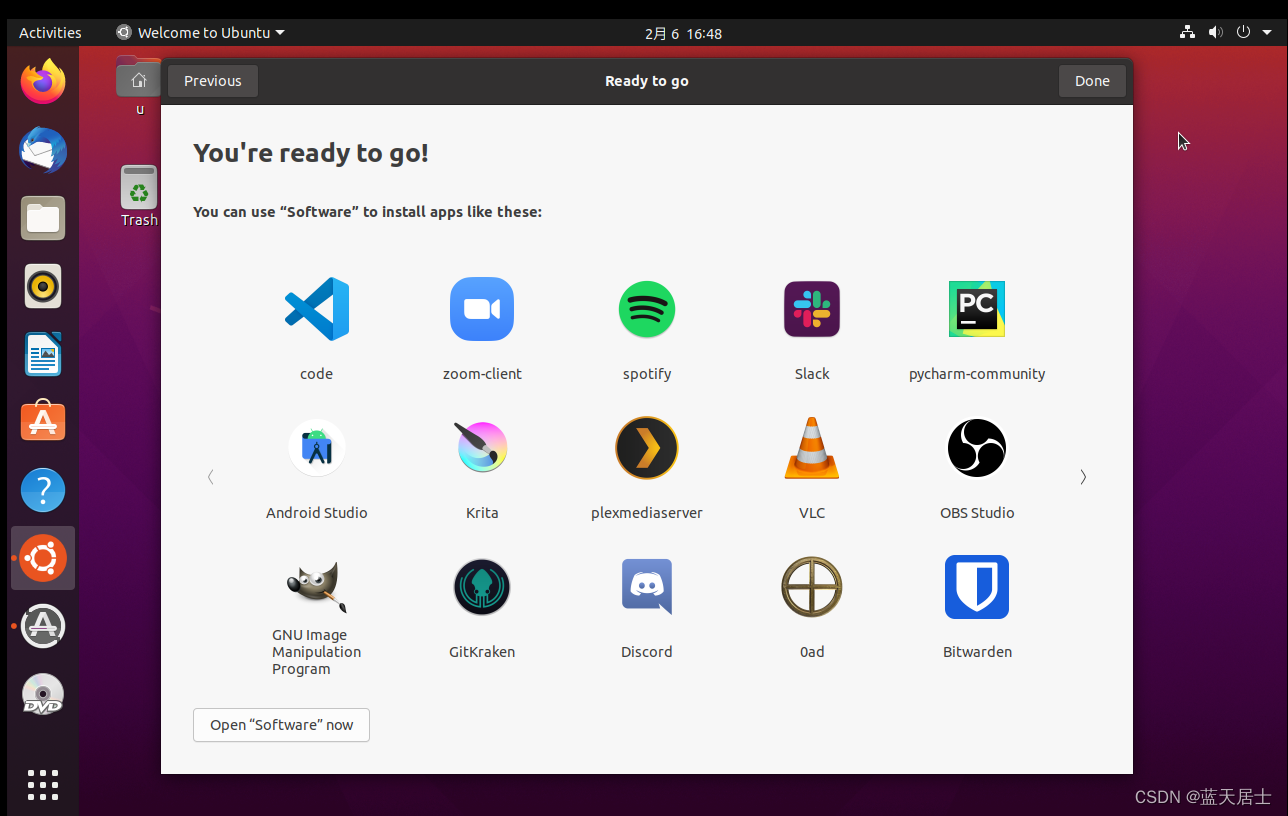Go back with the Previous button
This screenshot has height=816, width=1288.
point(213,81)
